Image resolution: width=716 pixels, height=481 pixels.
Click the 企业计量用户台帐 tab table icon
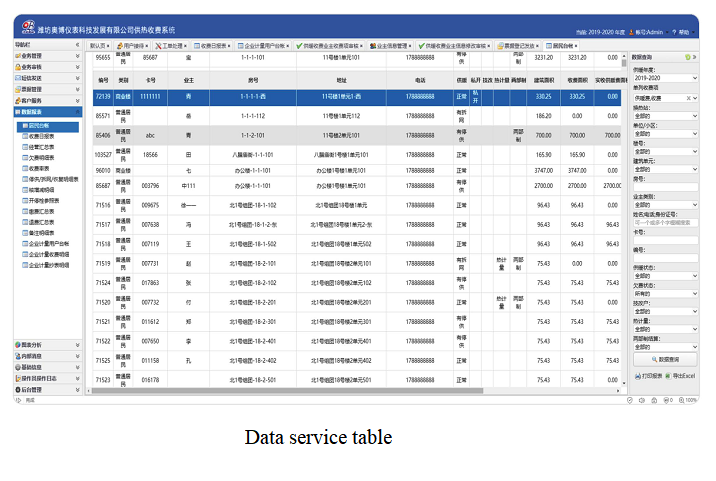click(240, 46)
